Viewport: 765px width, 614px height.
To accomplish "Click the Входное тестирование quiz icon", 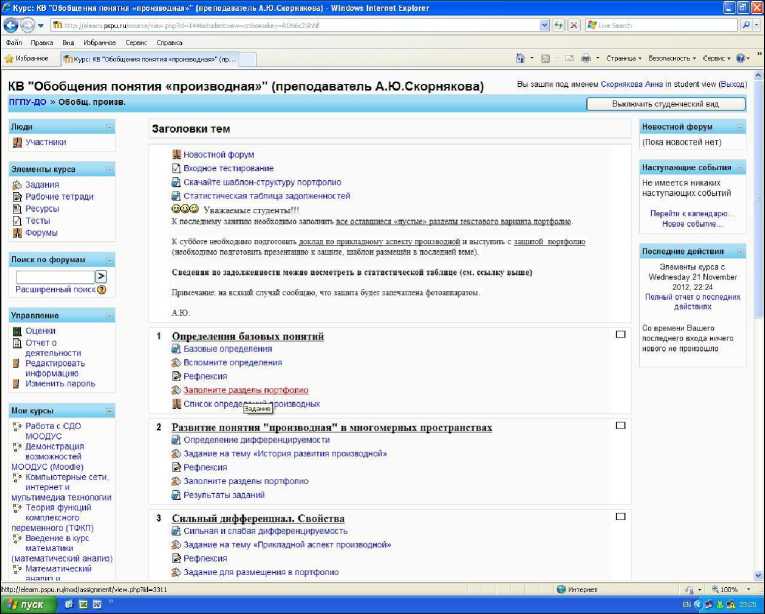I will click(x=176, y=168).
